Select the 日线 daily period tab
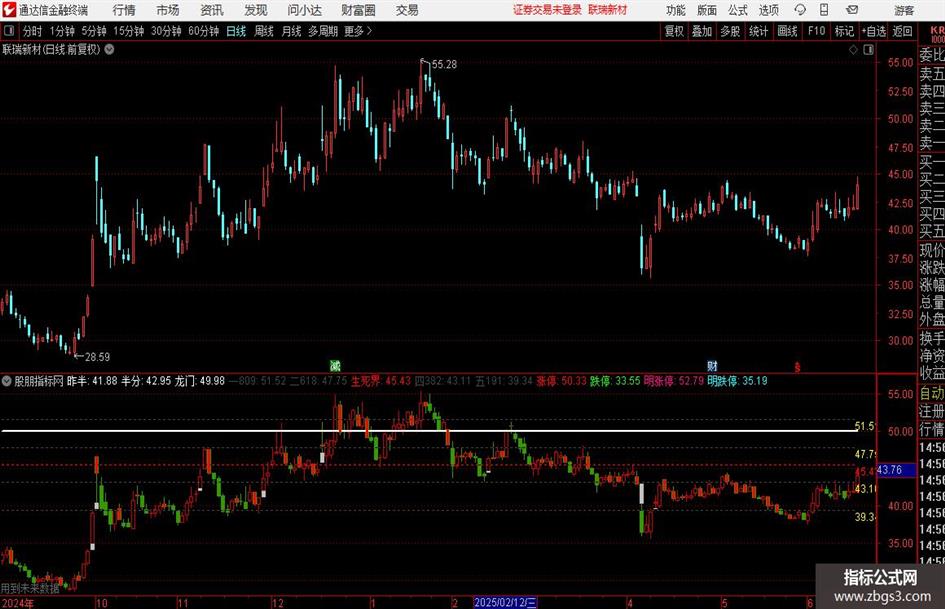945x609 pixels. 236,31
